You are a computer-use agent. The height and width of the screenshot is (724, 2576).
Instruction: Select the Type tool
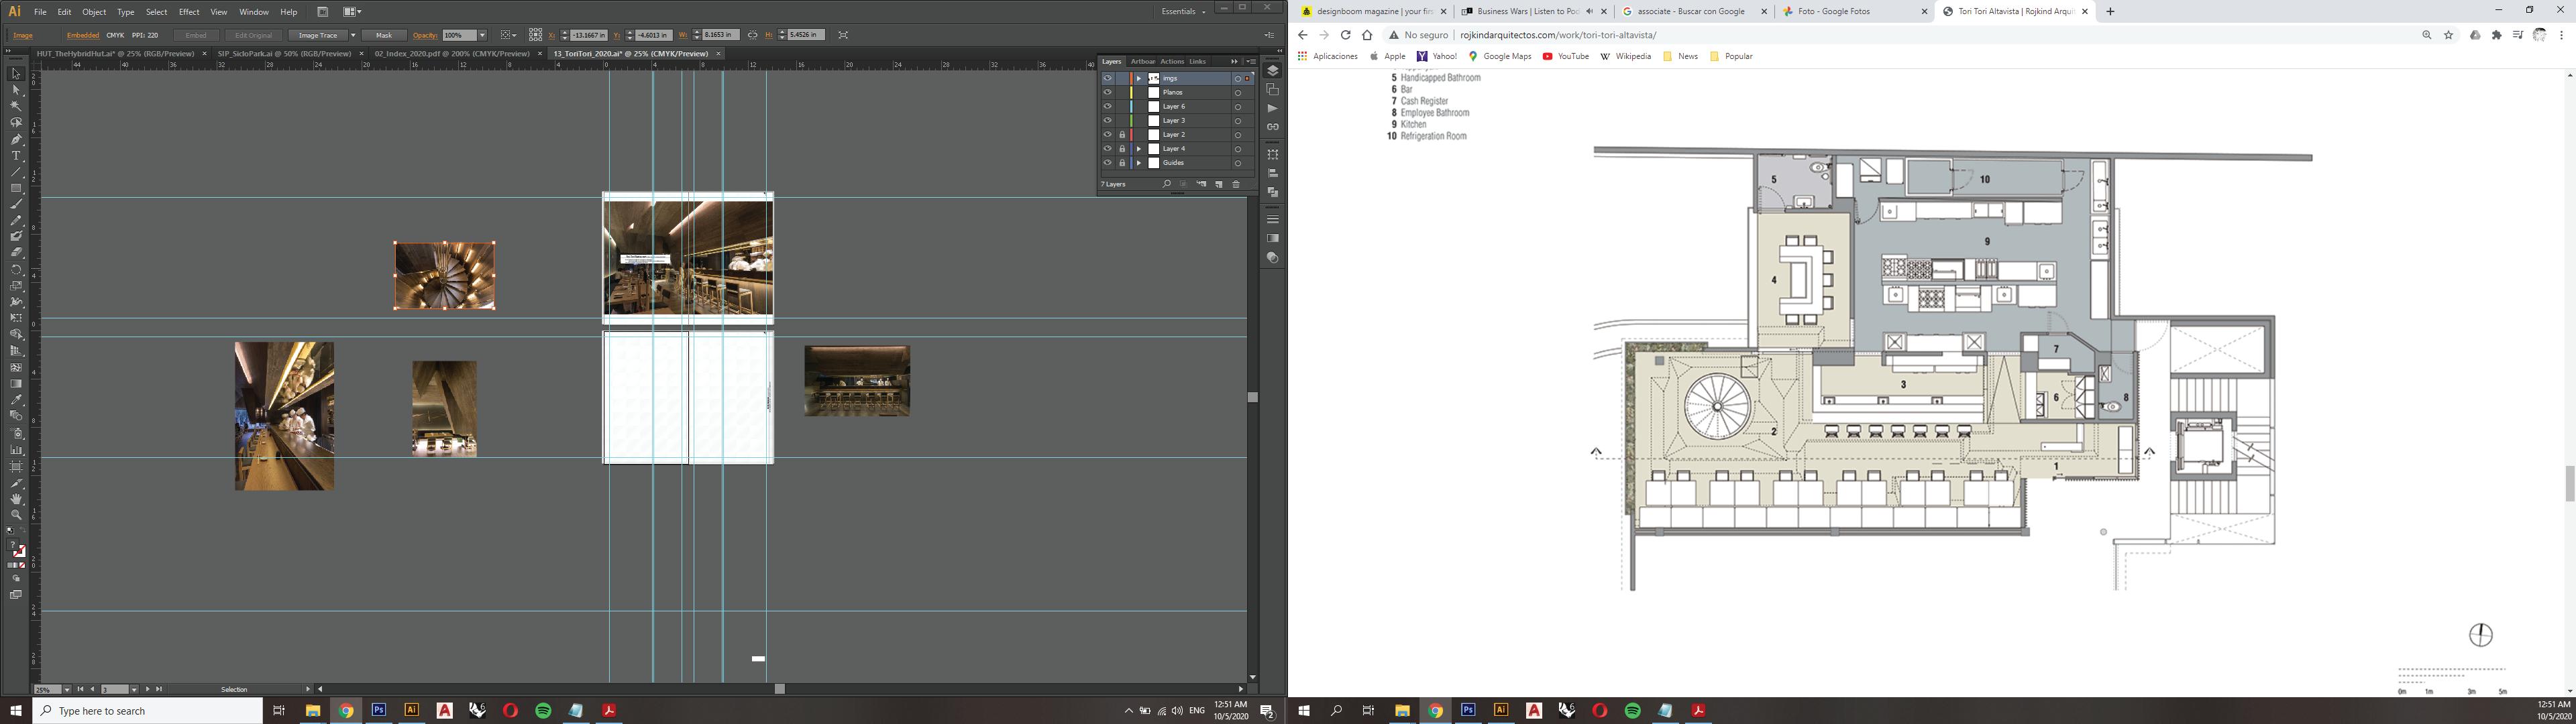(16, 156)
